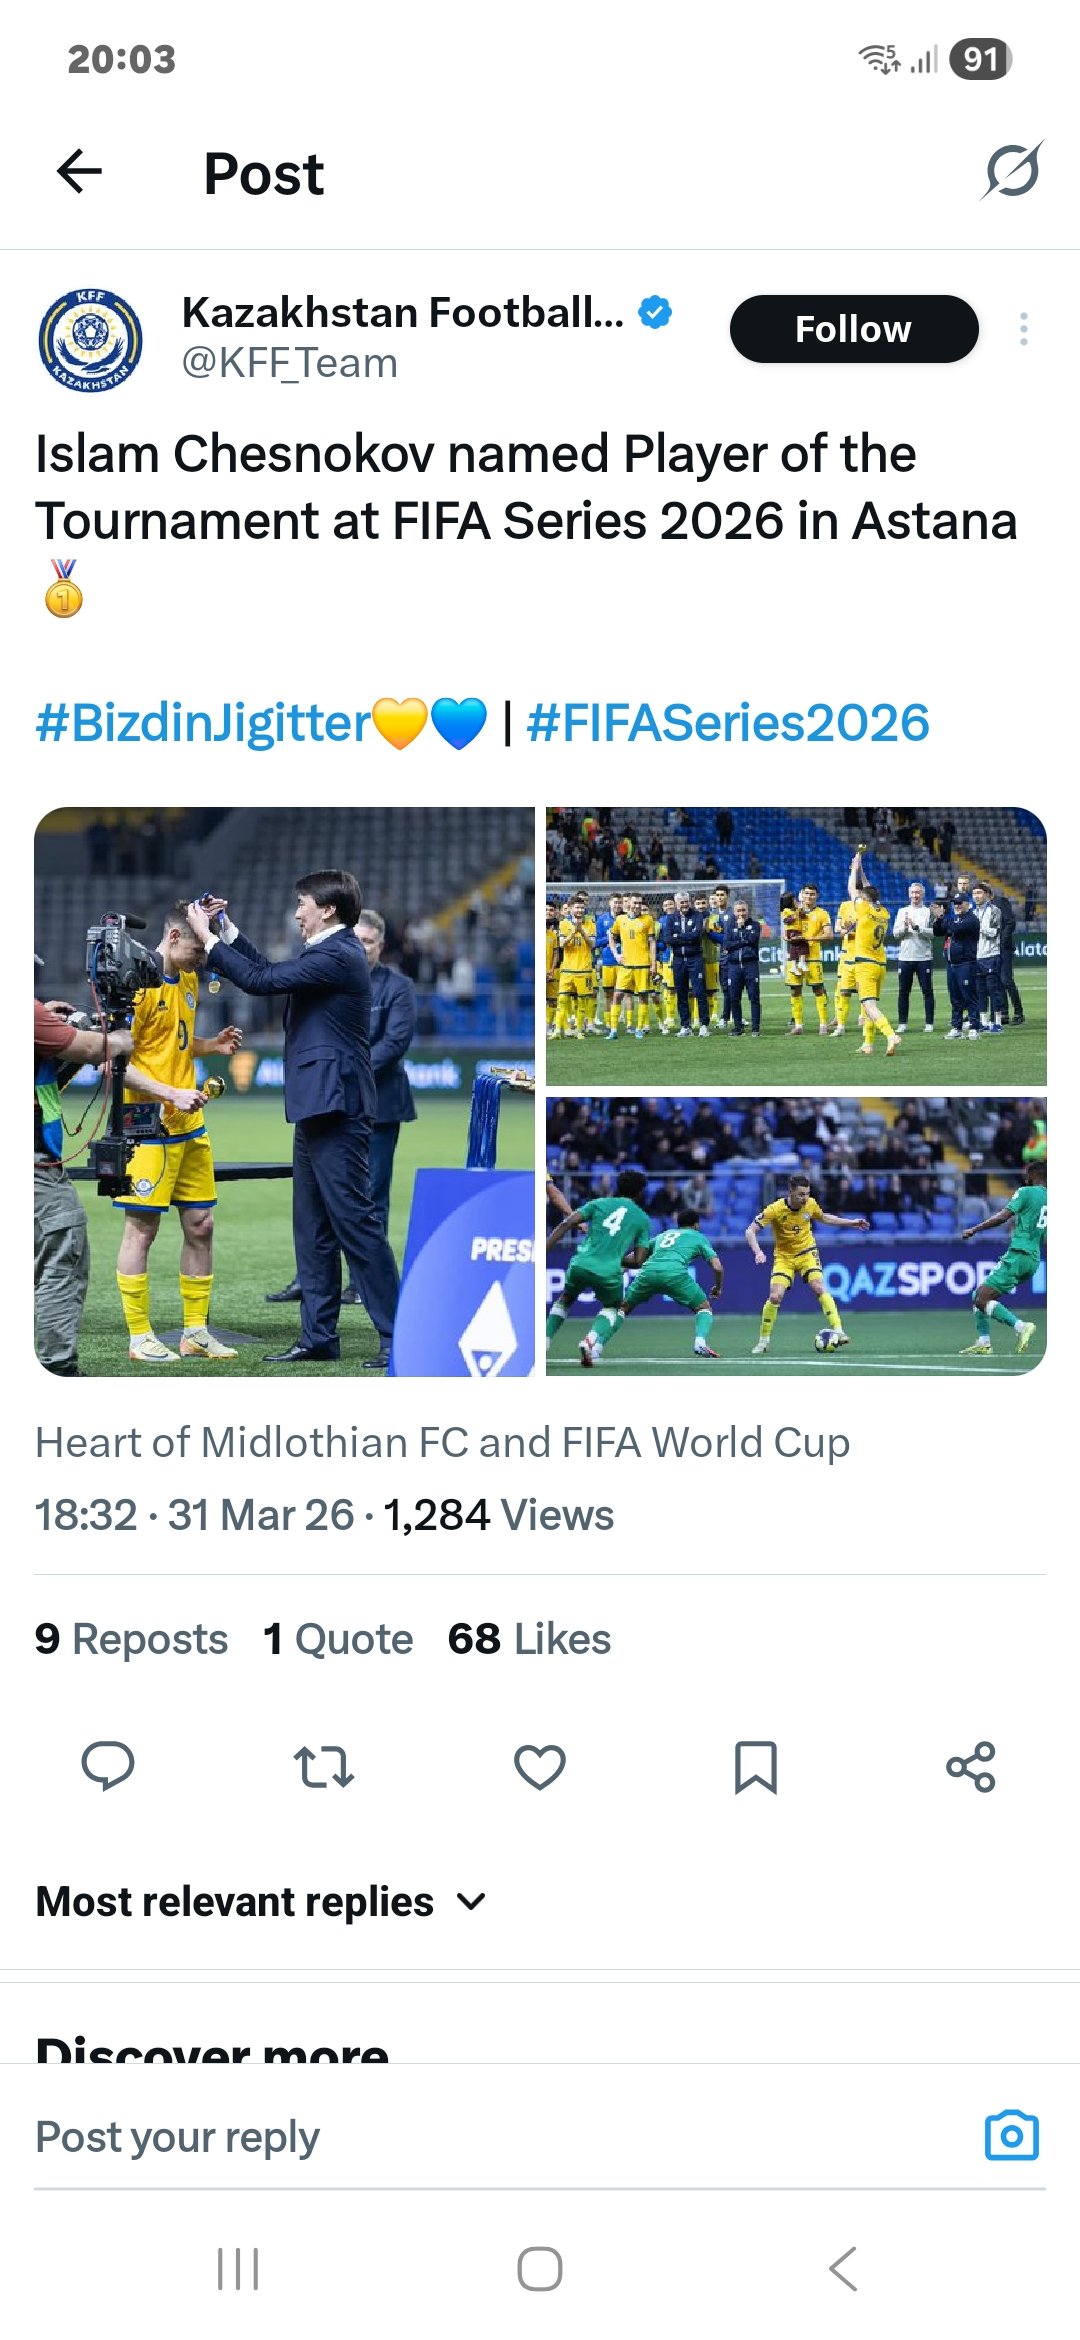
Task: Open the Grok slash-circle icon
Action: (1012, 171)
